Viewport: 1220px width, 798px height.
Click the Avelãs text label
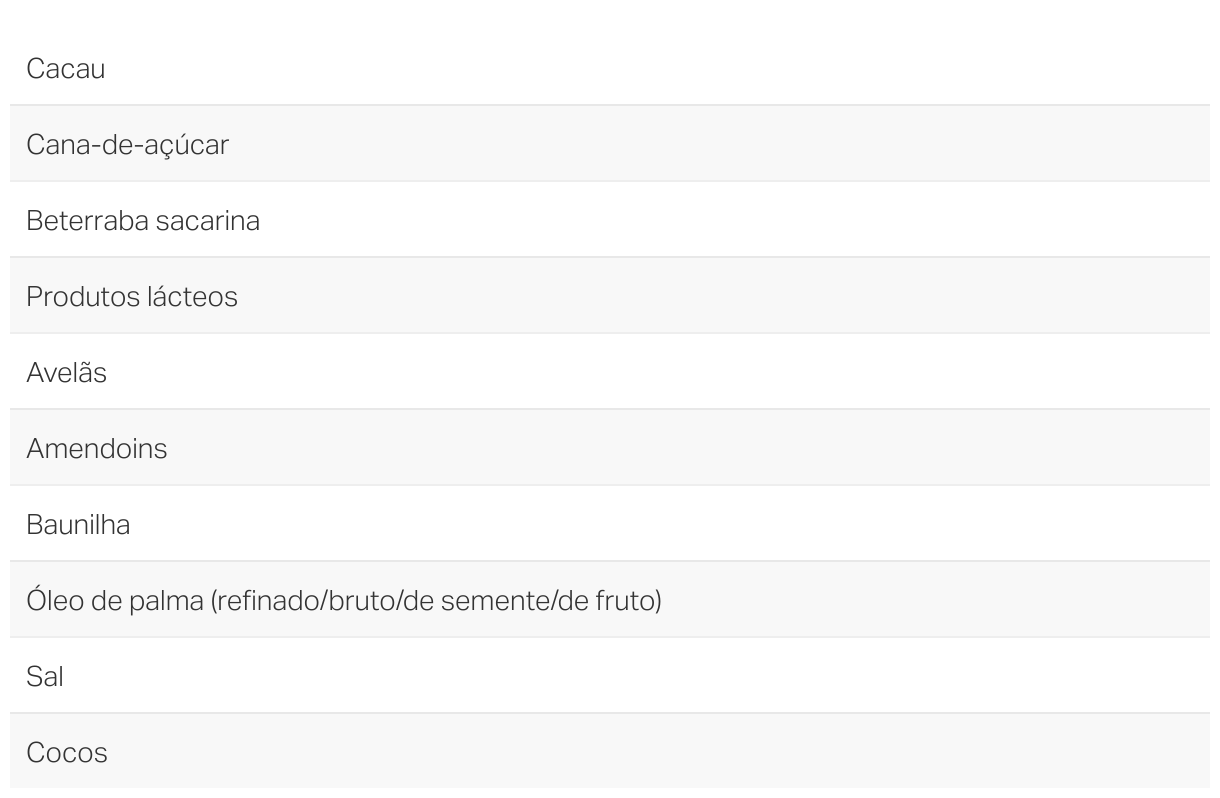click(x=67, y=373)
